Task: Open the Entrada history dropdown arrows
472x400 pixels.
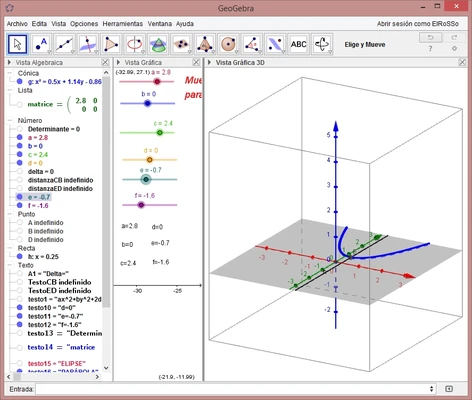Action: [431, 389]
